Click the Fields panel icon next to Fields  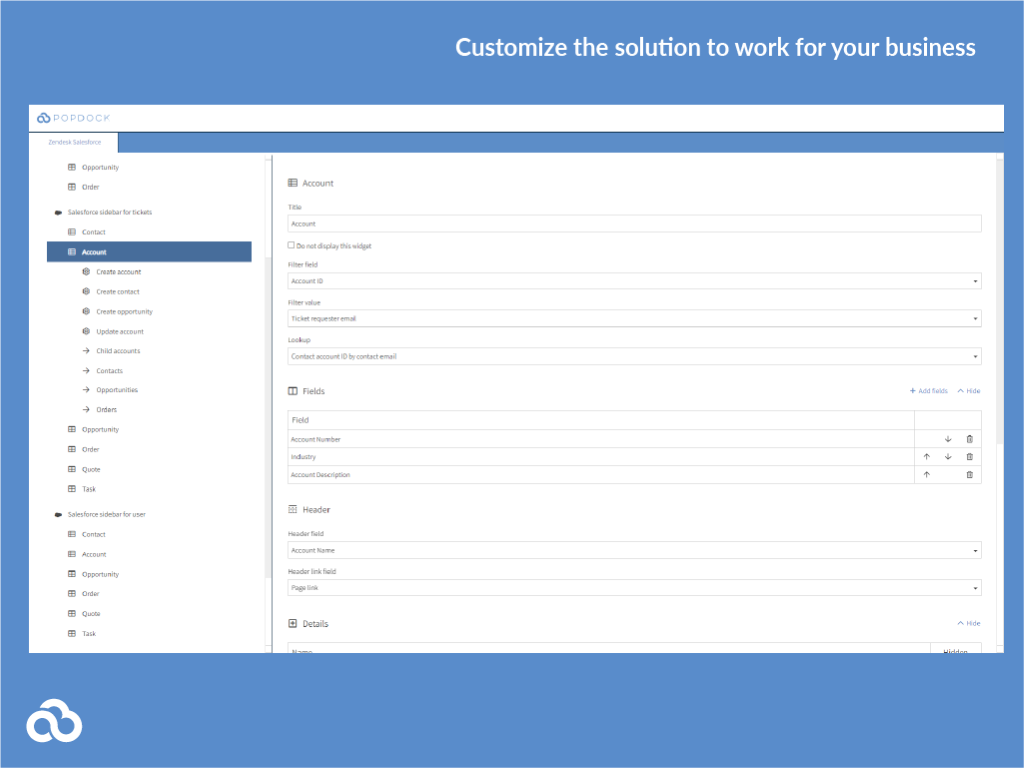291,391
